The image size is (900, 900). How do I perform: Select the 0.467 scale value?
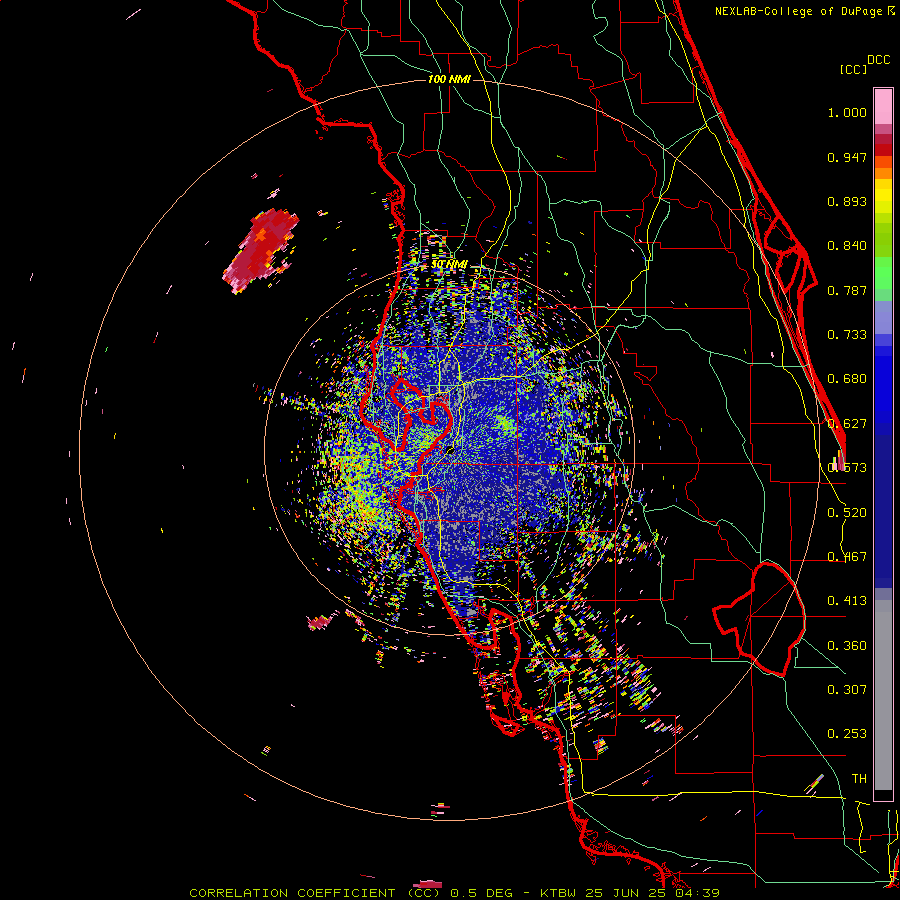tap(847, 557)
